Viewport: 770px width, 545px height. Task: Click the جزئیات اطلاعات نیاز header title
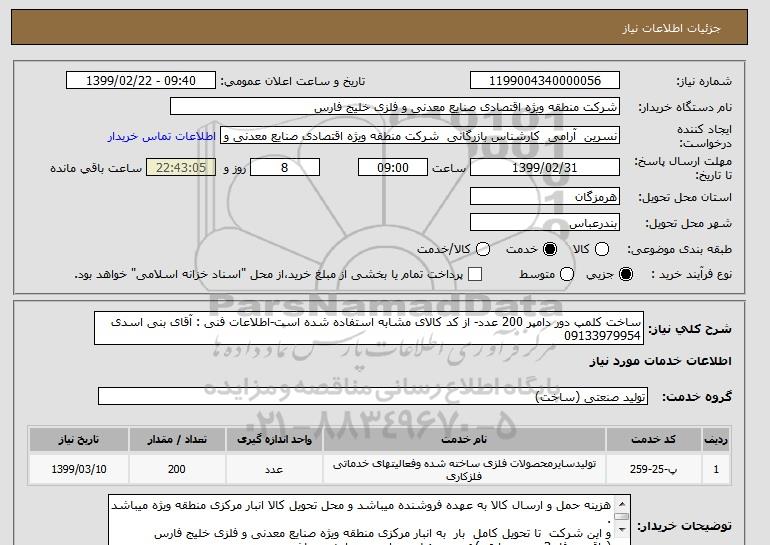(x=671, y=28)
